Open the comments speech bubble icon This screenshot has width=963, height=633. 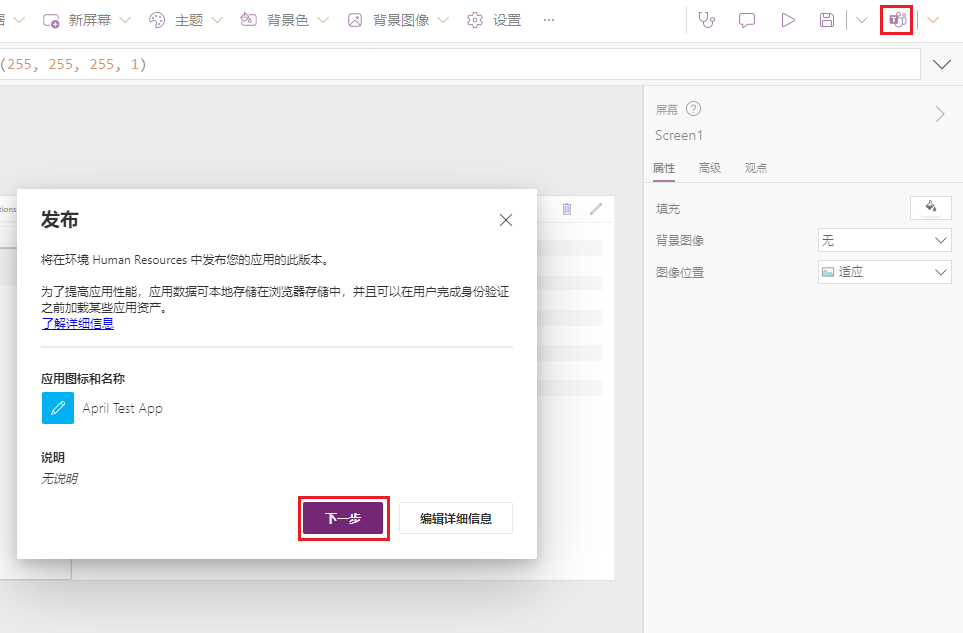click(x=747, y=20)
